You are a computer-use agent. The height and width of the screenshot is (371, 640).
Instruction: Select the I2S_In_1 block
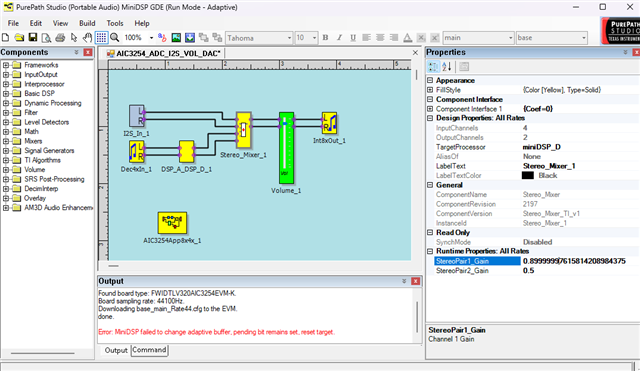137,116
